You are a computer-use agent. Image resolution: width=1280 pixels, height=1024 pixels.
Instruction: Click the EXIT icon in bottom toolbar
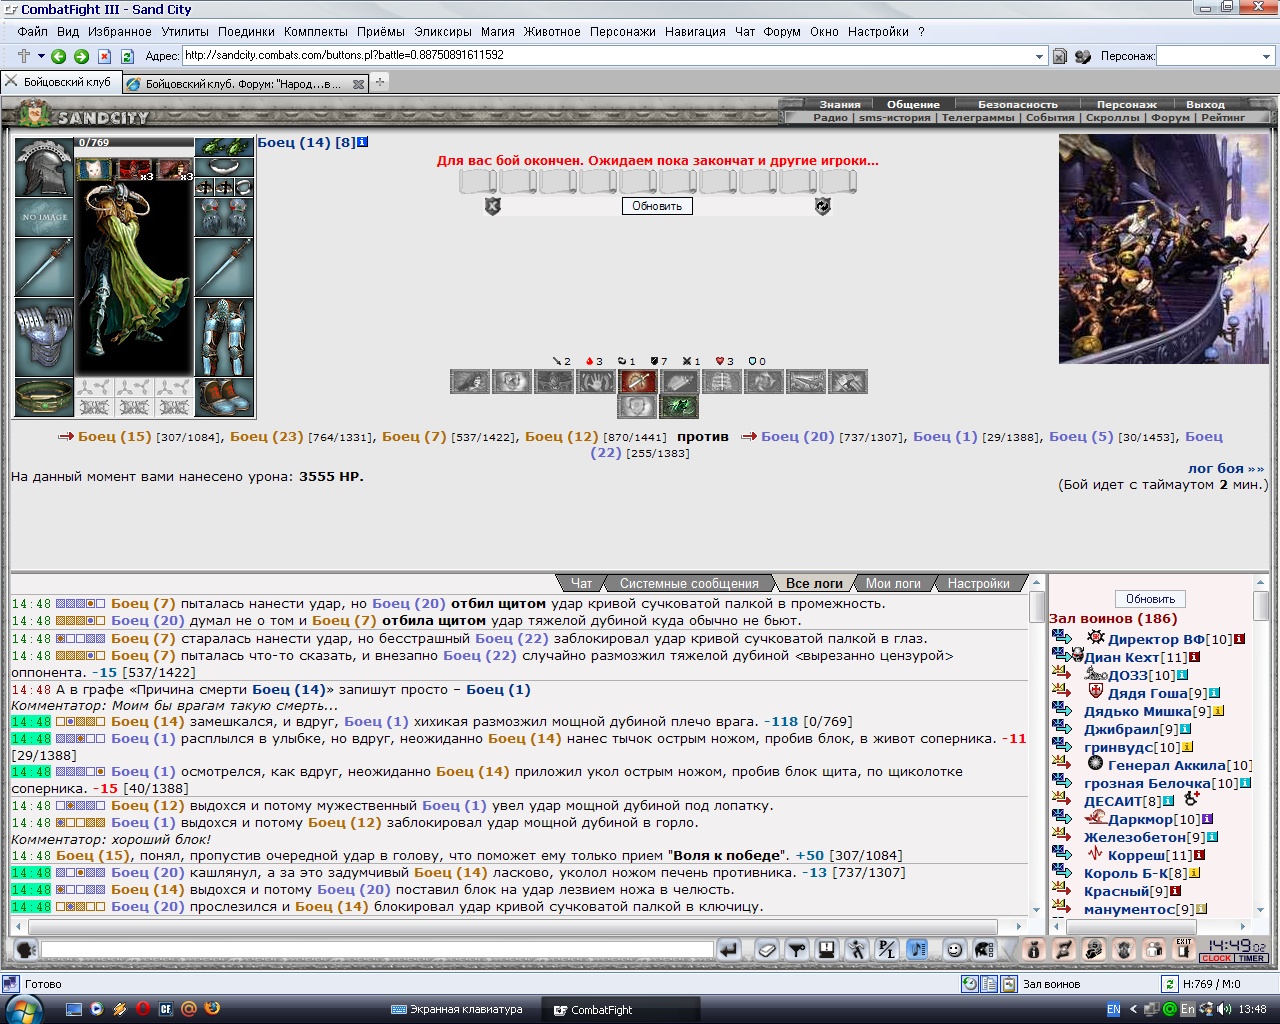tap(1184, 950)
